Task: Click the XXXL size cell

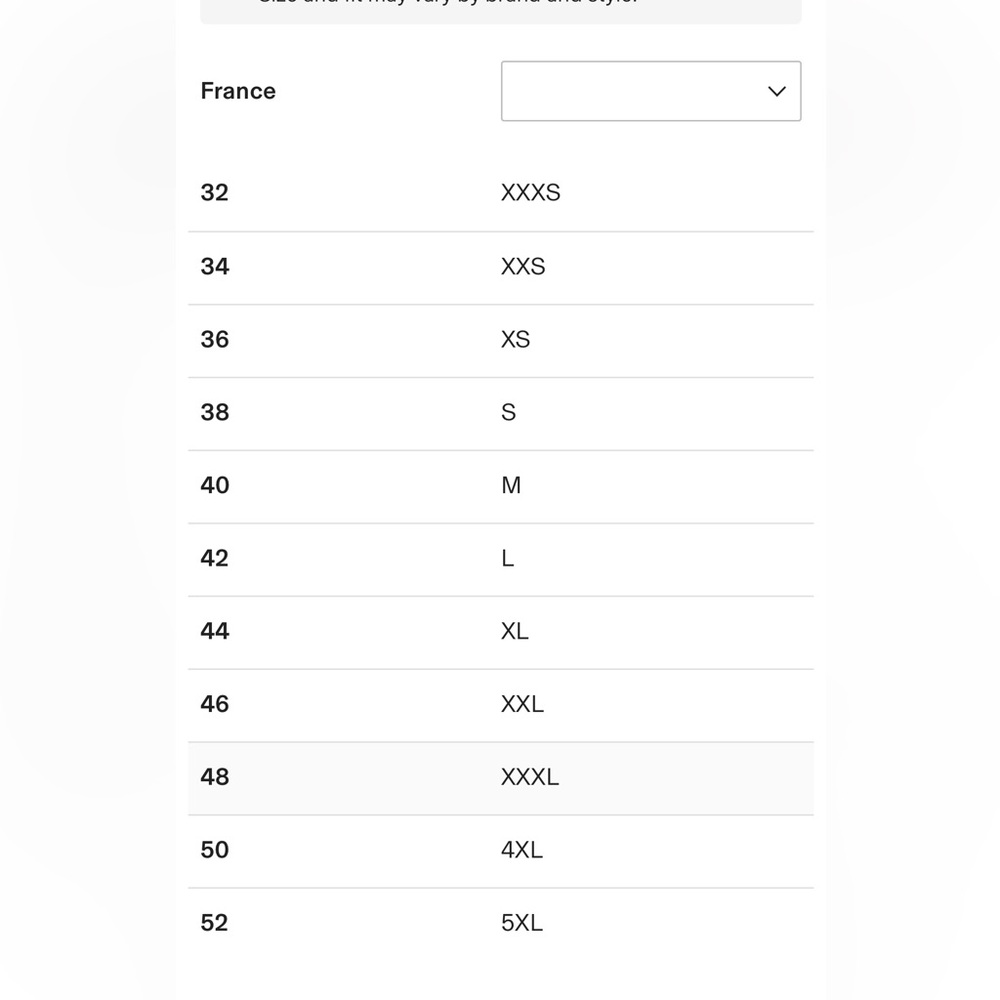Action: click(530, 778)
